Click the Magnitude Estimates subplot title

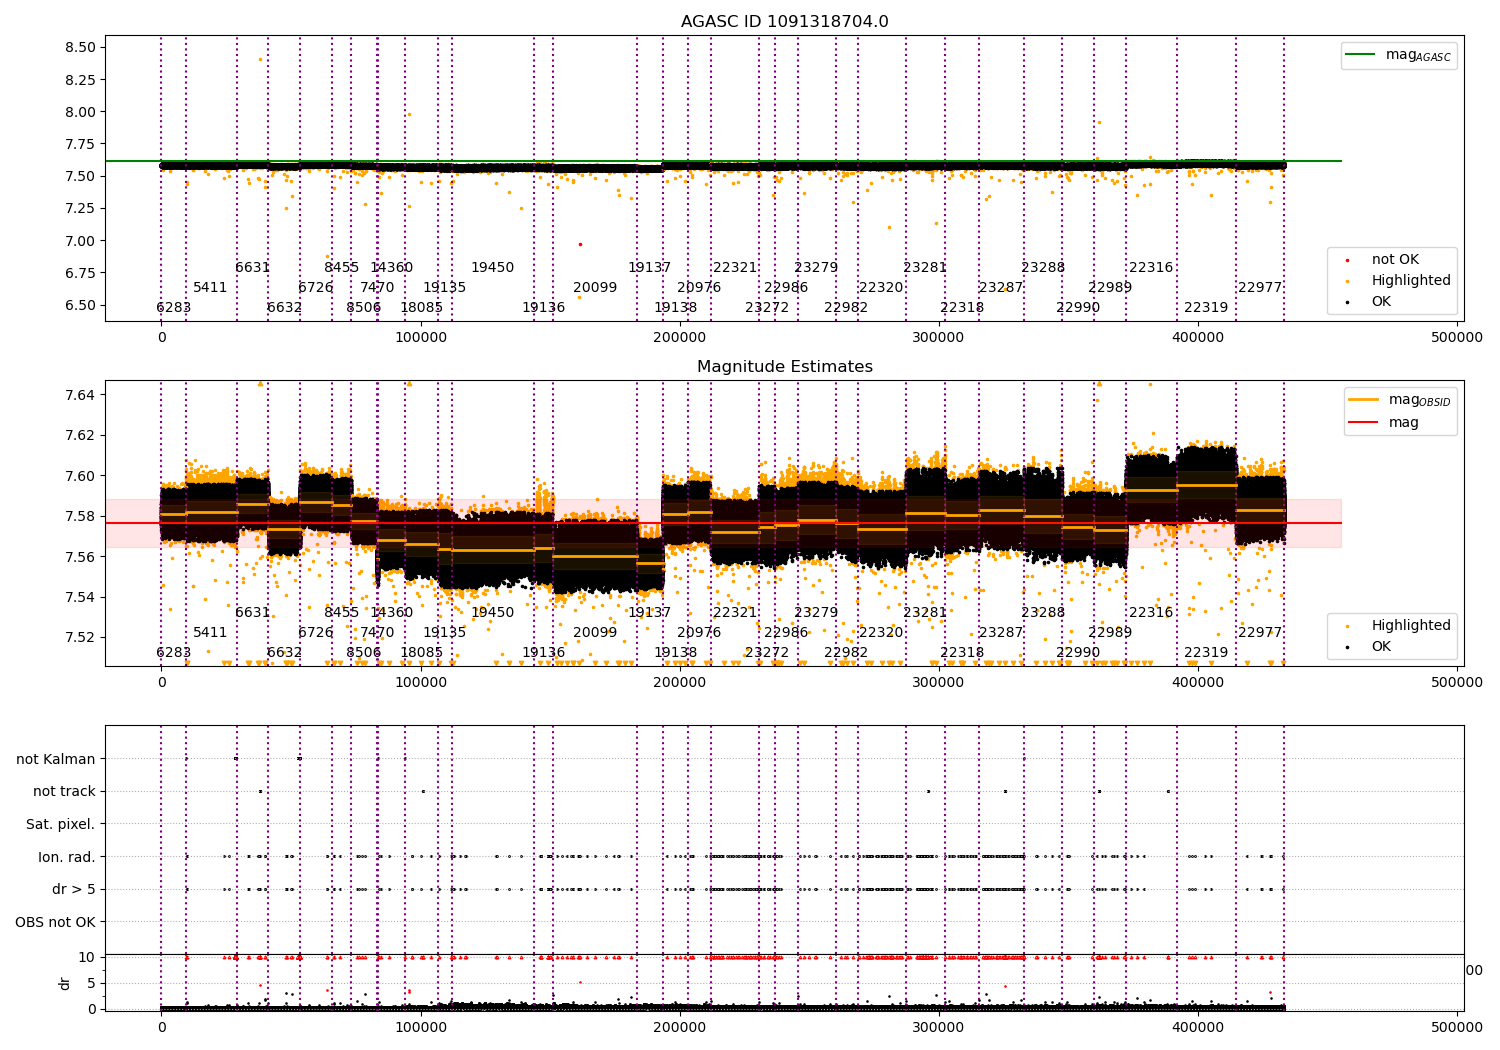tap(785, 367)
